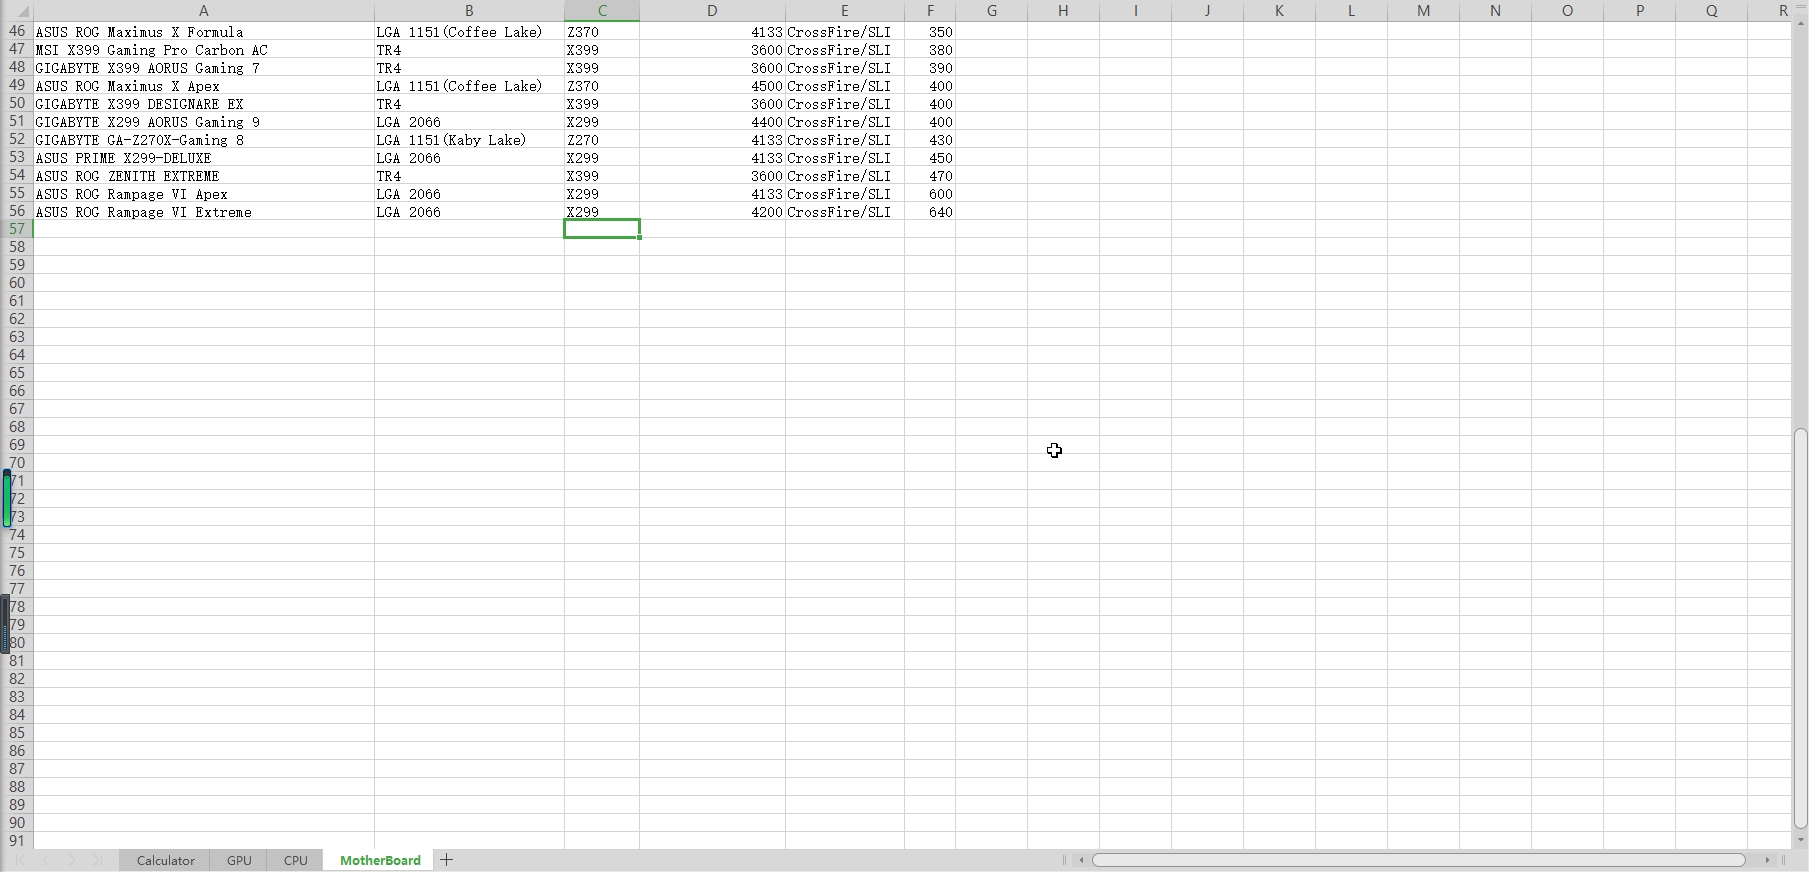1809x872 pixels.
Task: Click the horizontal scrollbar left arrow
Action: 1081,860
